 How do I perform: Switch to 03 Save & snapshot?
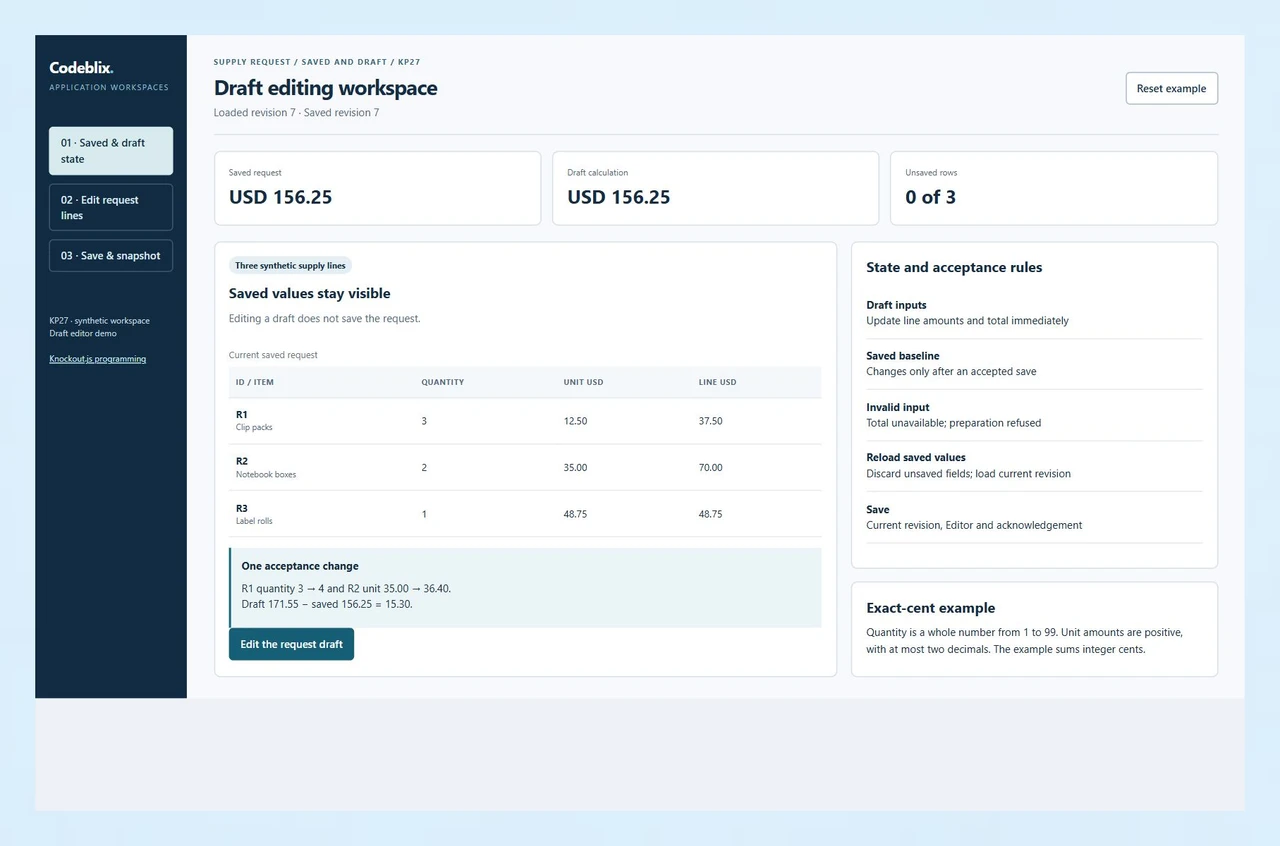111,256
